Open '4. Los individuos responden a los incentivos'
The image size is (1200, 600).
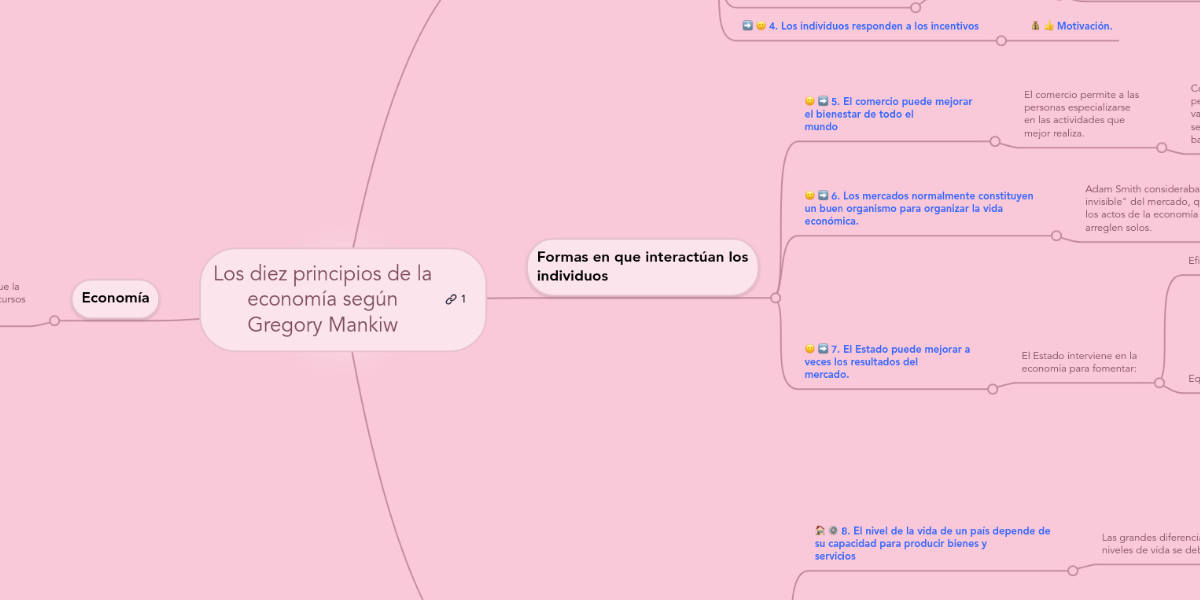point(874,26)
